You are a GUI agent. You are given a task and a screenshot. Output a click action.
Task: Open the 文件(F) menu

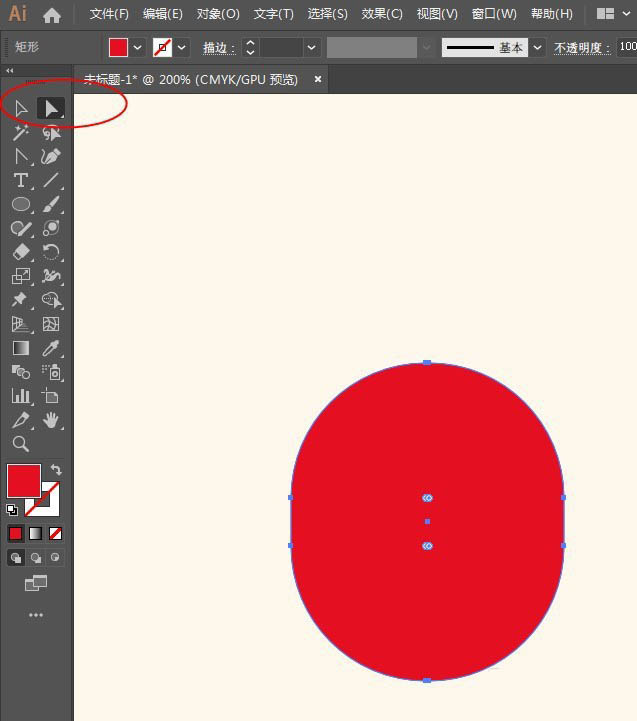(x=109, y=14)
